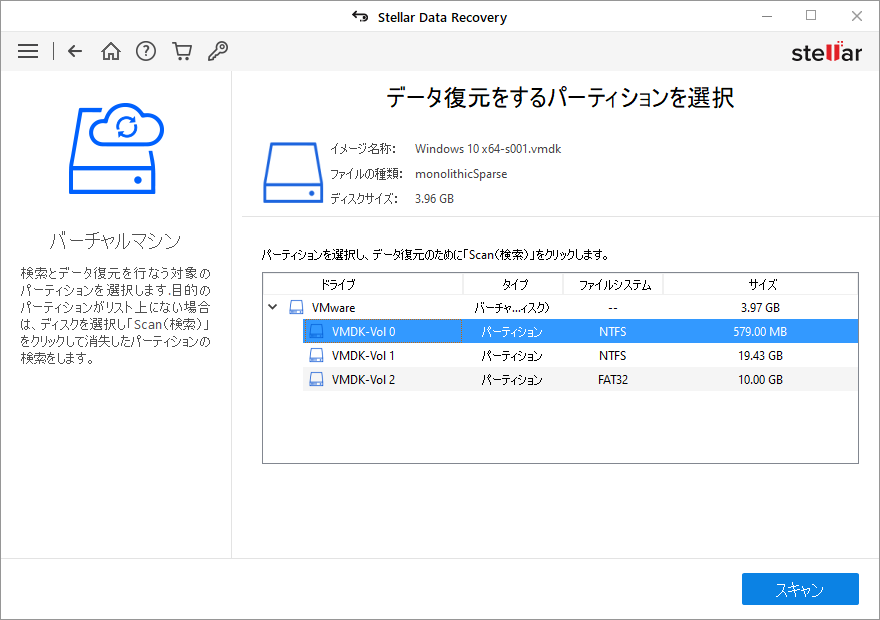Click image name Windows 10 x64-s001.vmdk
880x620 pixels.
point(488,149)
